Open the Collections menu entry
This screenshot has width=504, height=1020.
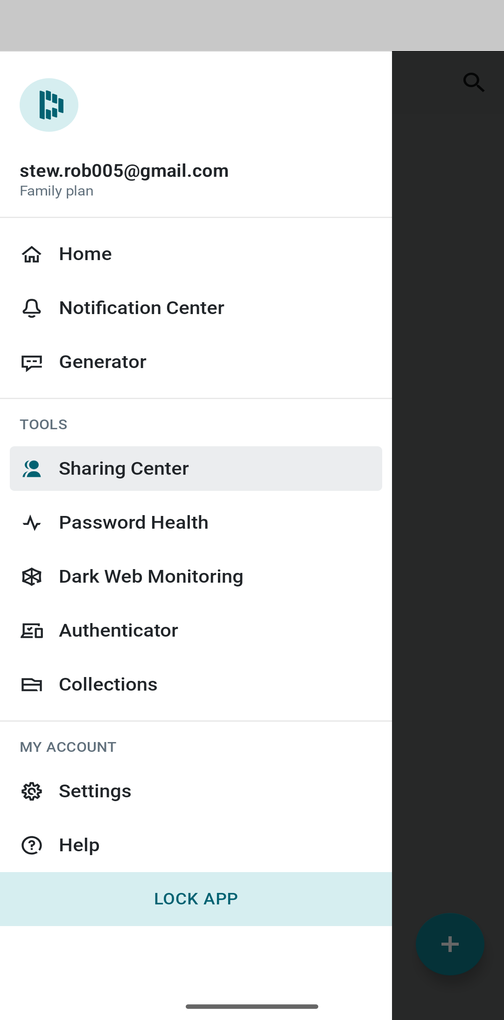(196, 684)
